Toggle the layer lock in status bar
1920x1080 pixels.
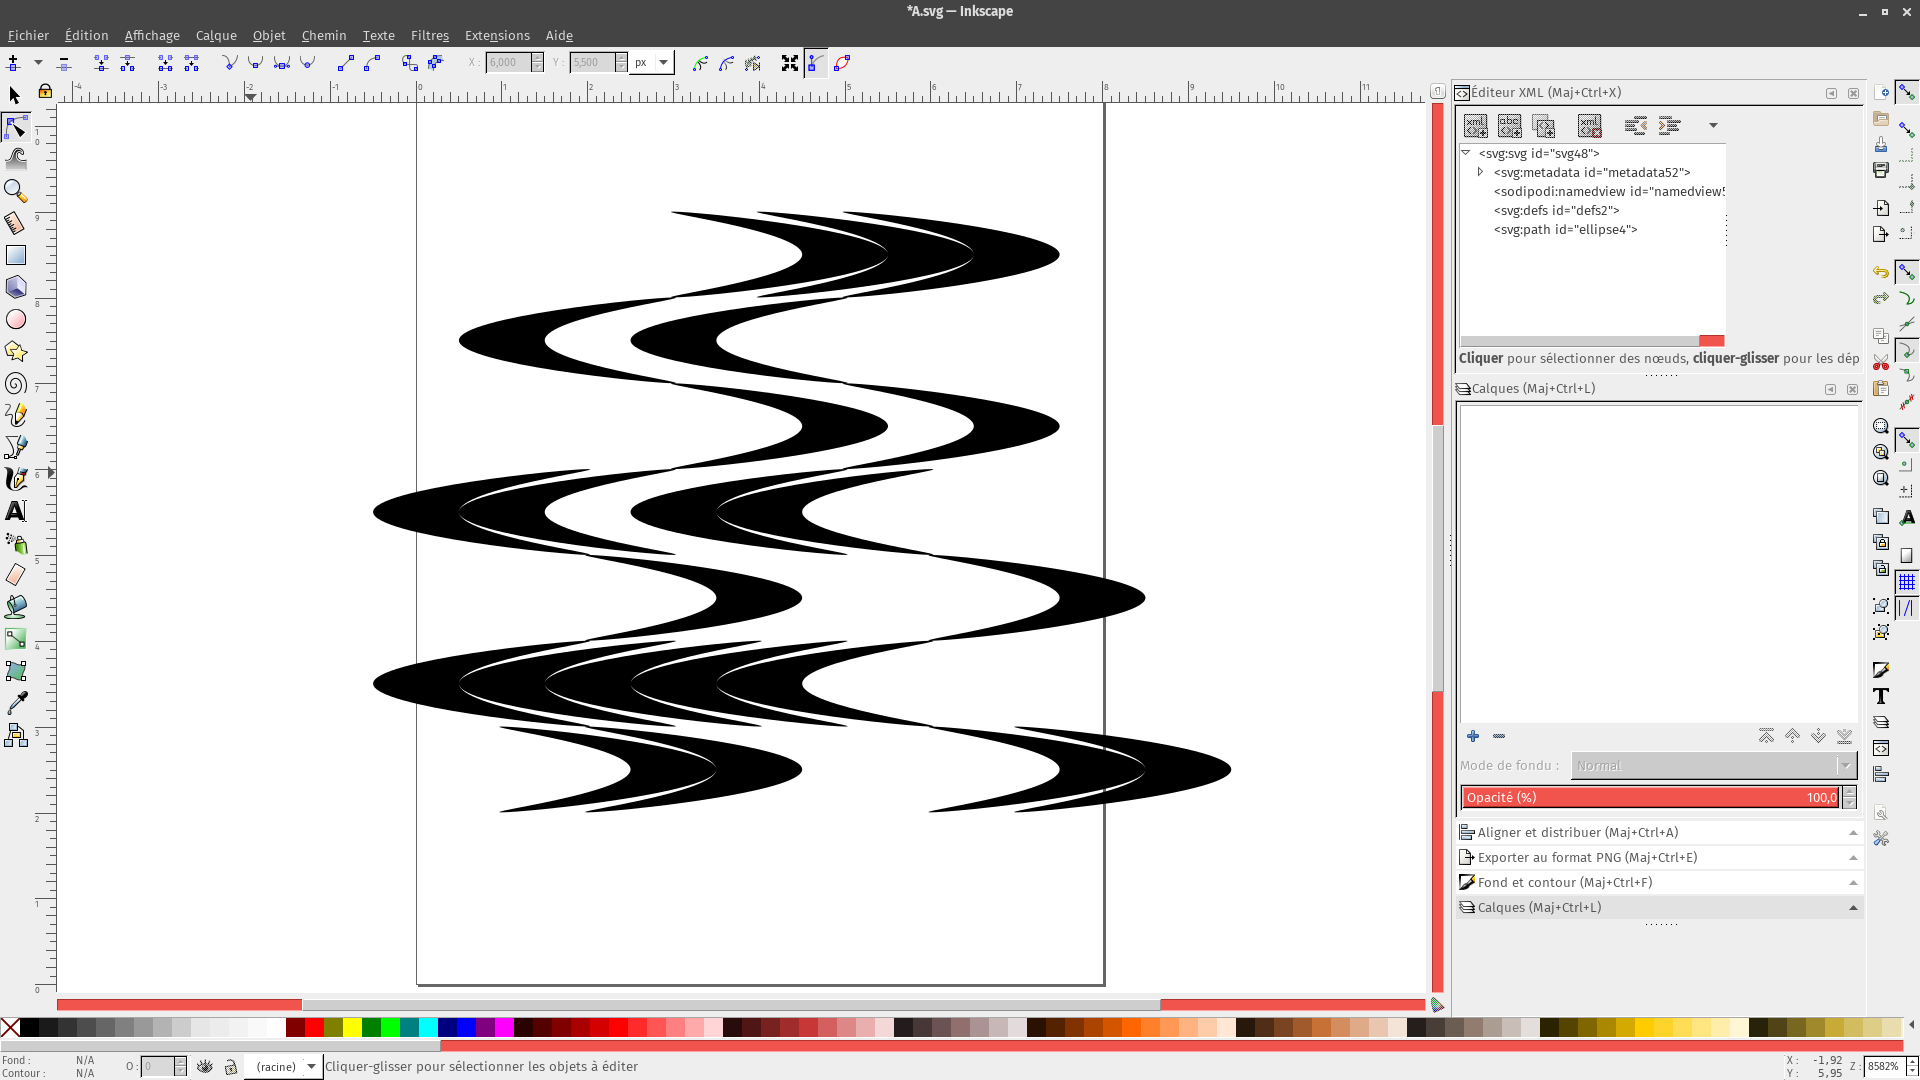tap(231, 1067)
